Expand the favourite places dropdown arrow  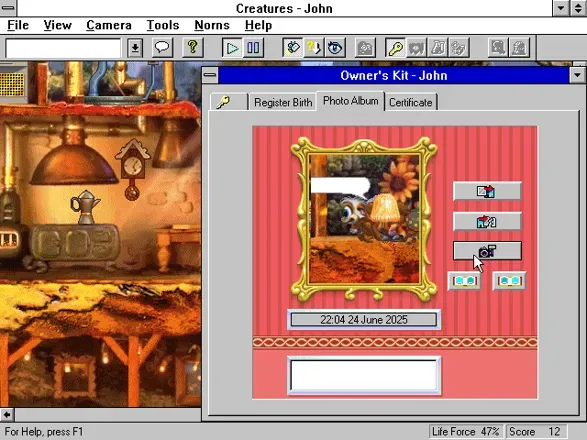coord(135,48)
